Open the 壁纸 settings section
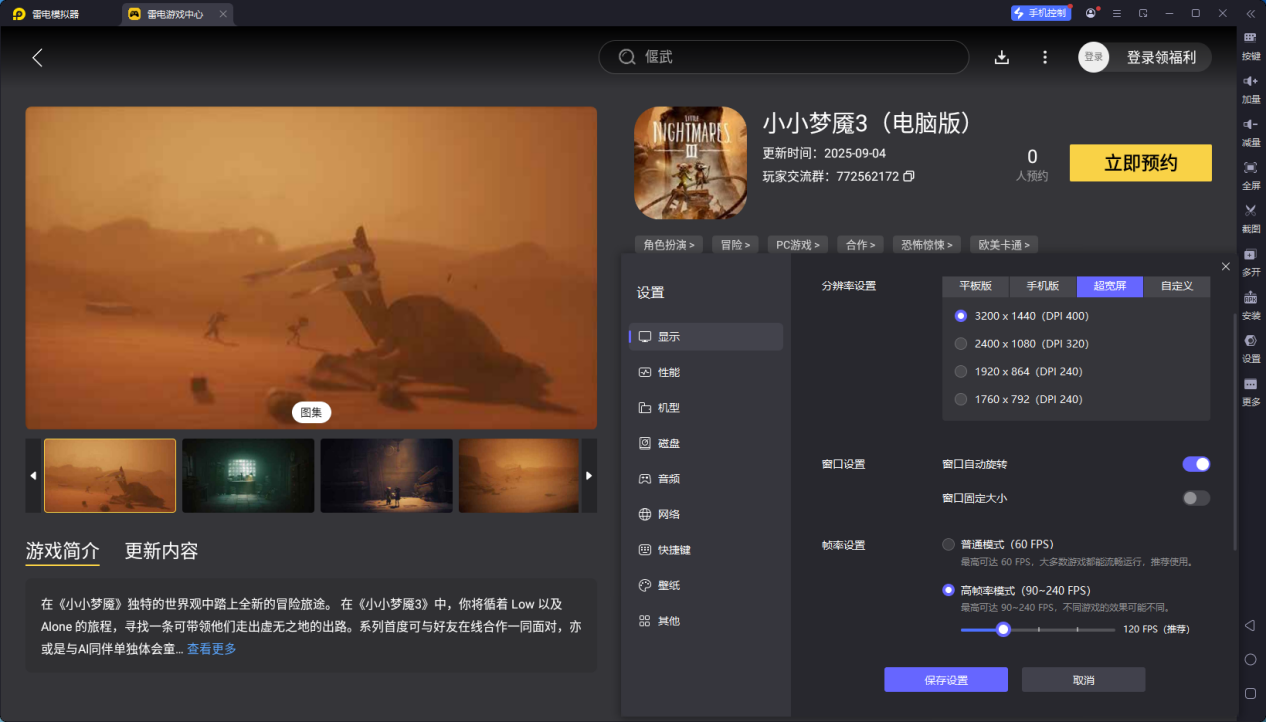This screenshot has height=722, width=1266. point(706,585)
